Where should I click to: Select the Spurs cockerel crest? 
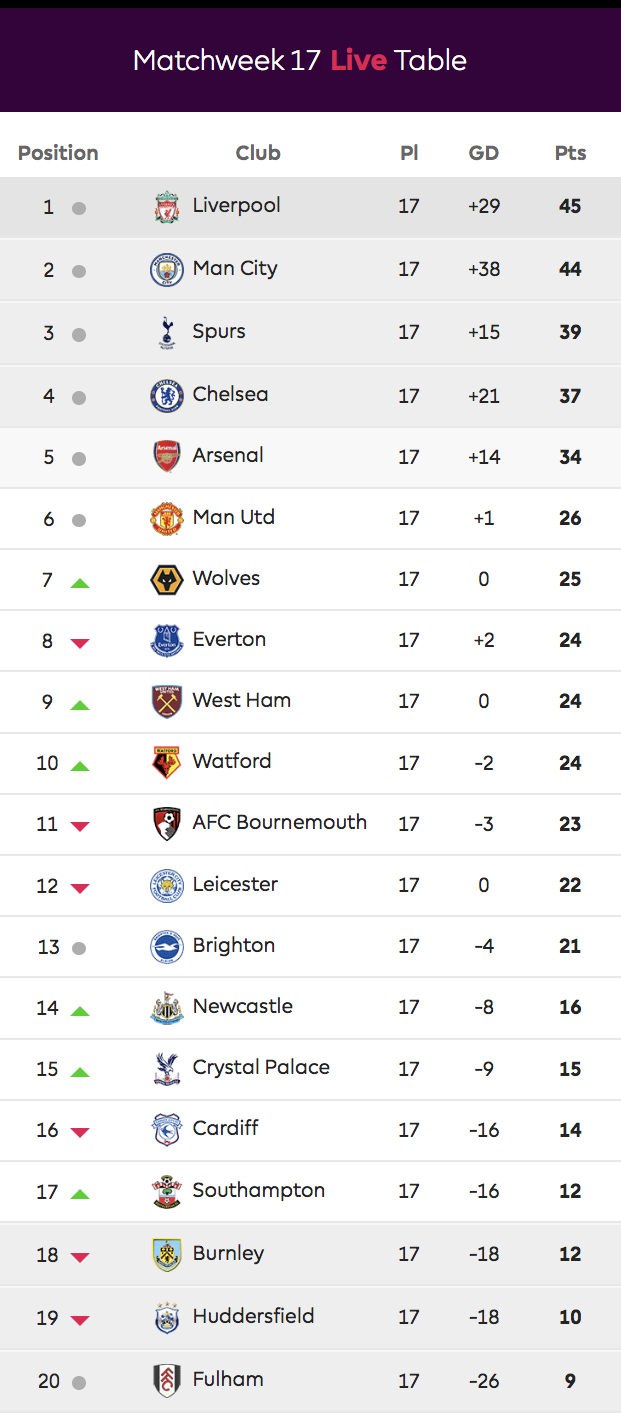click(x=167, y=332)
